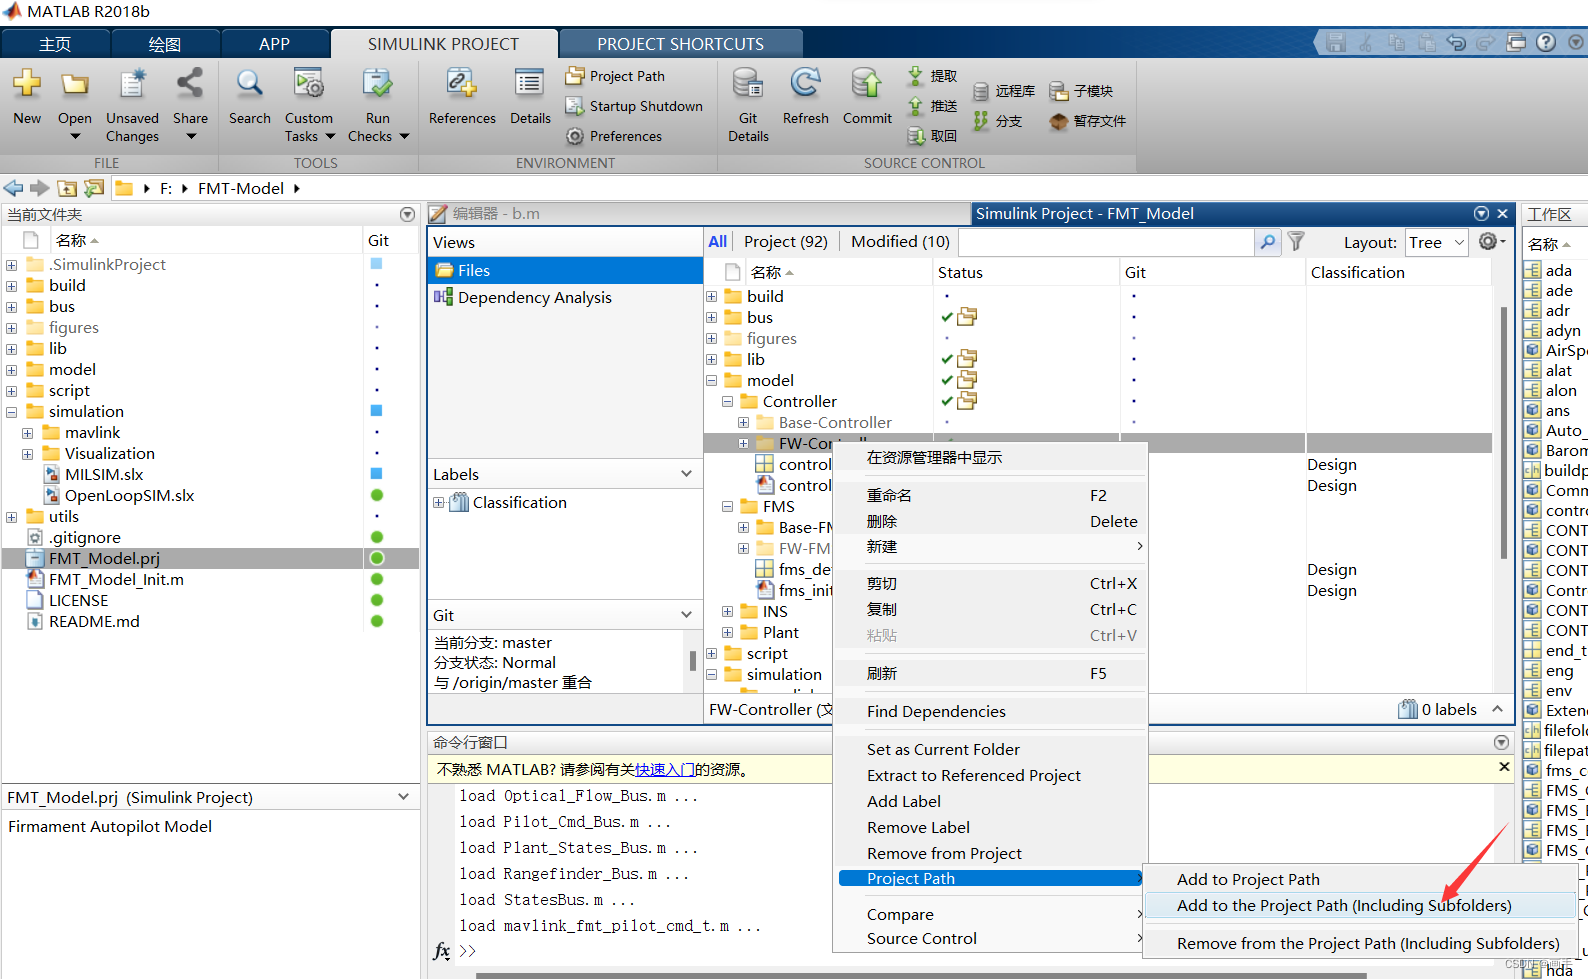Open 远程库 remote settings
The image size is (1588, 979).
point(1004,91)
